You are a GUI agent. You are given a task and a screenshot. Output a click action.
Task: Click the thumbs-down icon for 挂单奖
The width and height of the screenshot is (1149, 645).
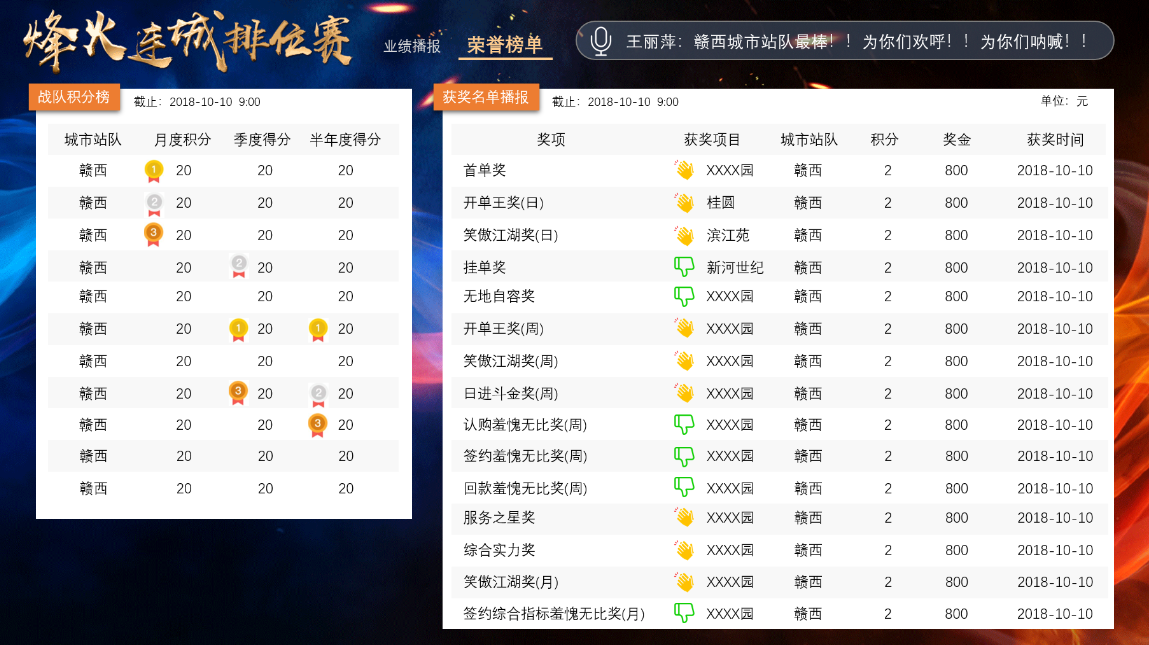[684, 267]
